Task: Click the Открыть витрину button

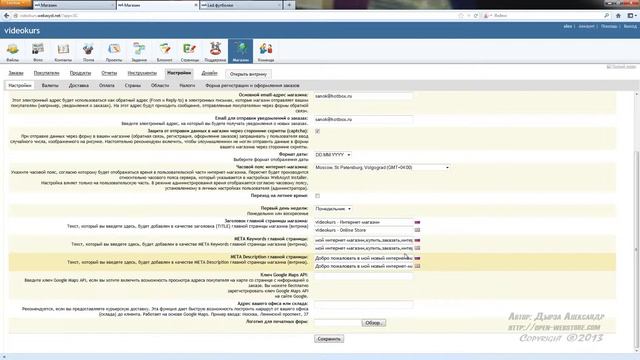Action: click(x=248, y=74)
